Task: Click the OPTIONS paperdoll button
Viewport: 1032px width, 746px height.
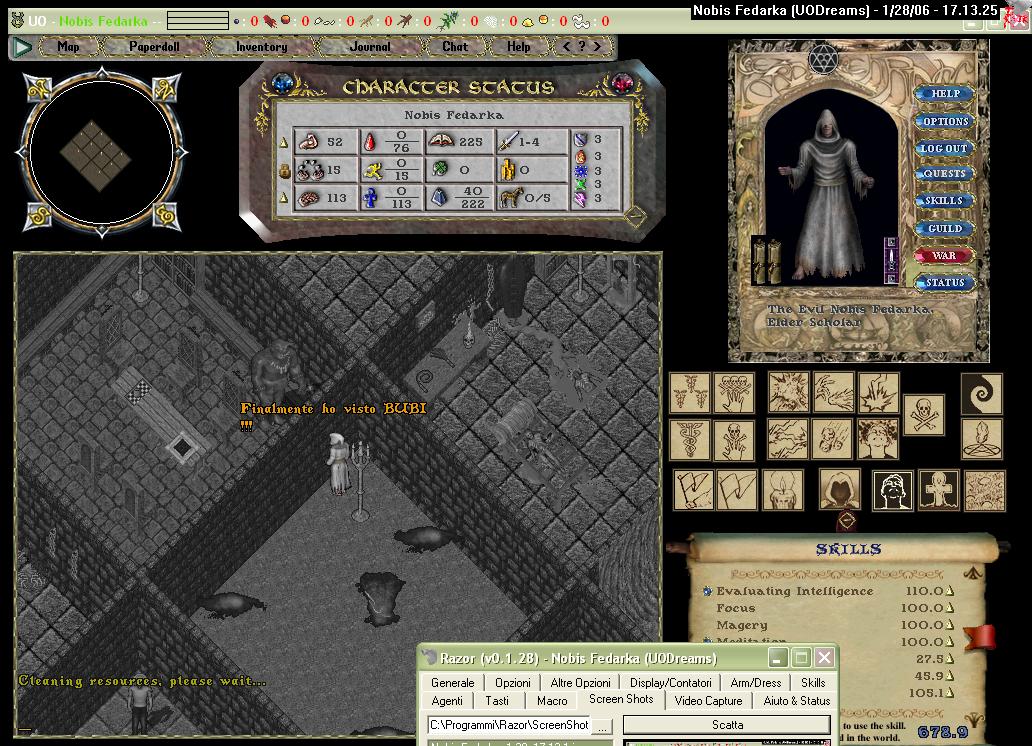Action: point(944,121)
